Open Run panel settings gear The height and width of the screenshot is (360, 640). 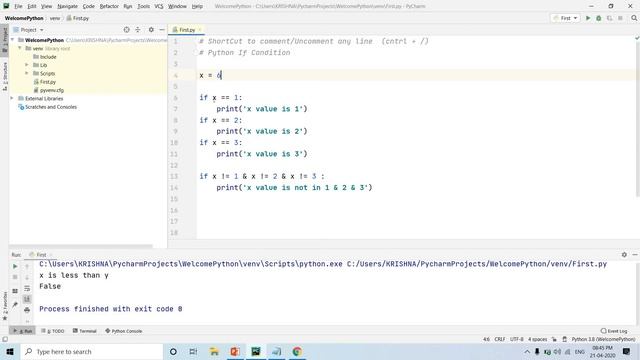point(624,254)
